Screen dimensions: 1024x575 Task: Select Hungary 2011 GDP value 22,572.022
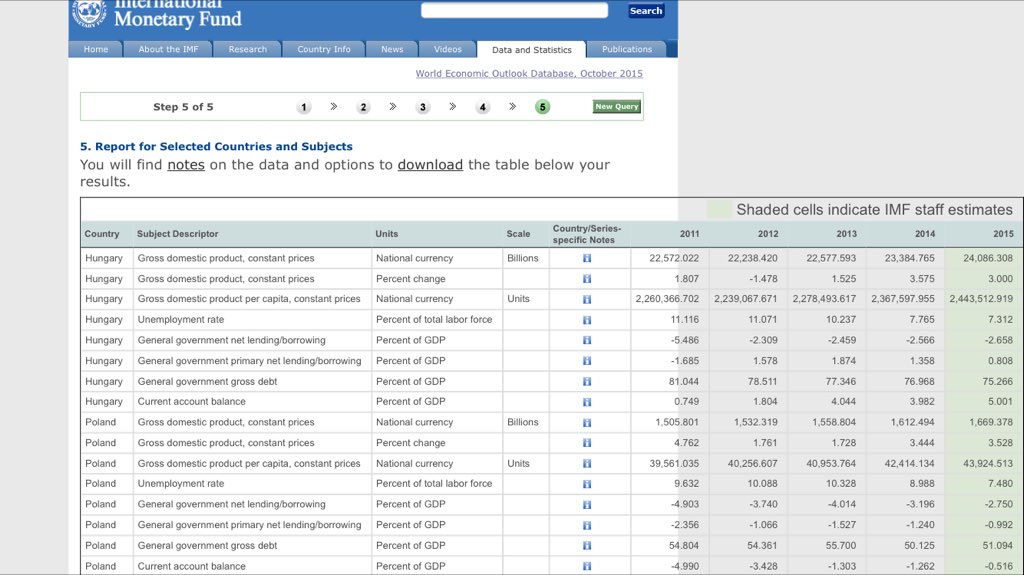[674, 258]
